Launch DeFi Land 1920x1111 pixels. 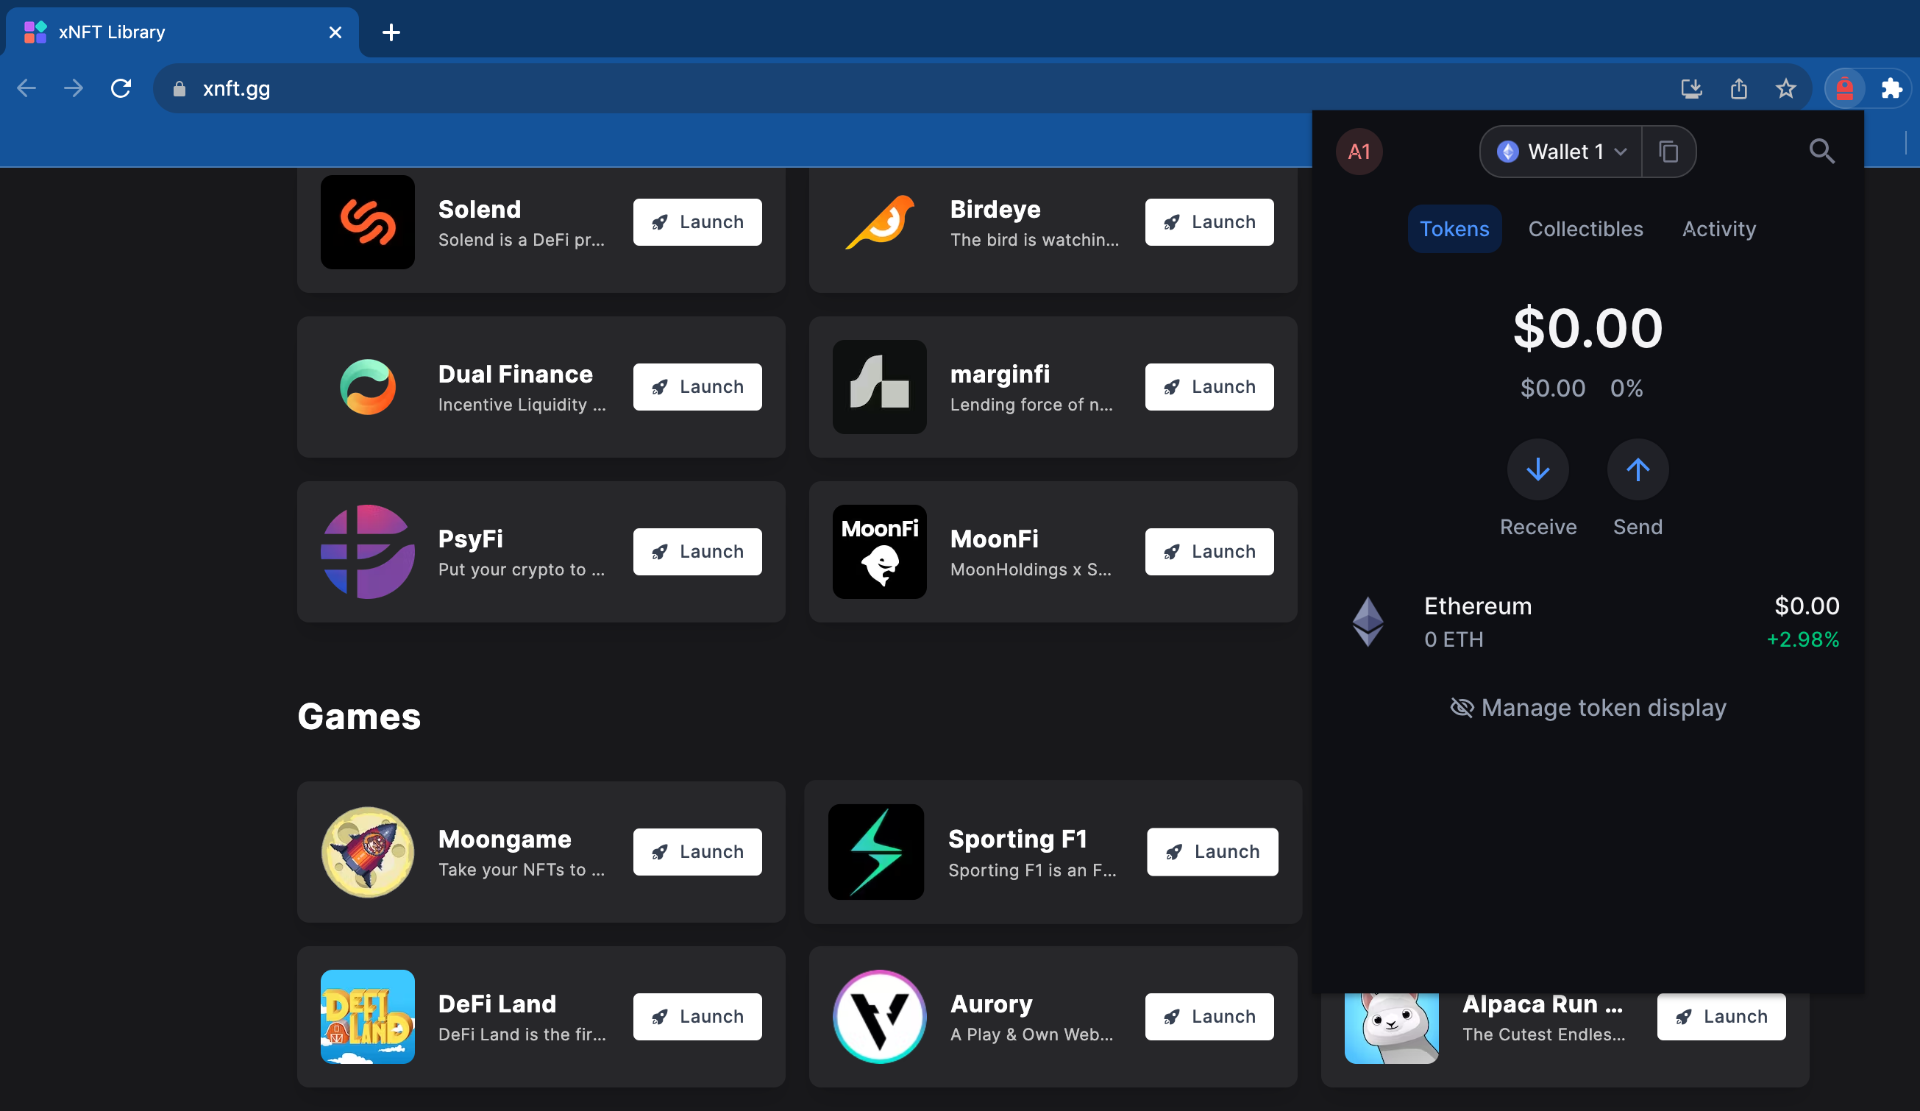(697, 1017)
